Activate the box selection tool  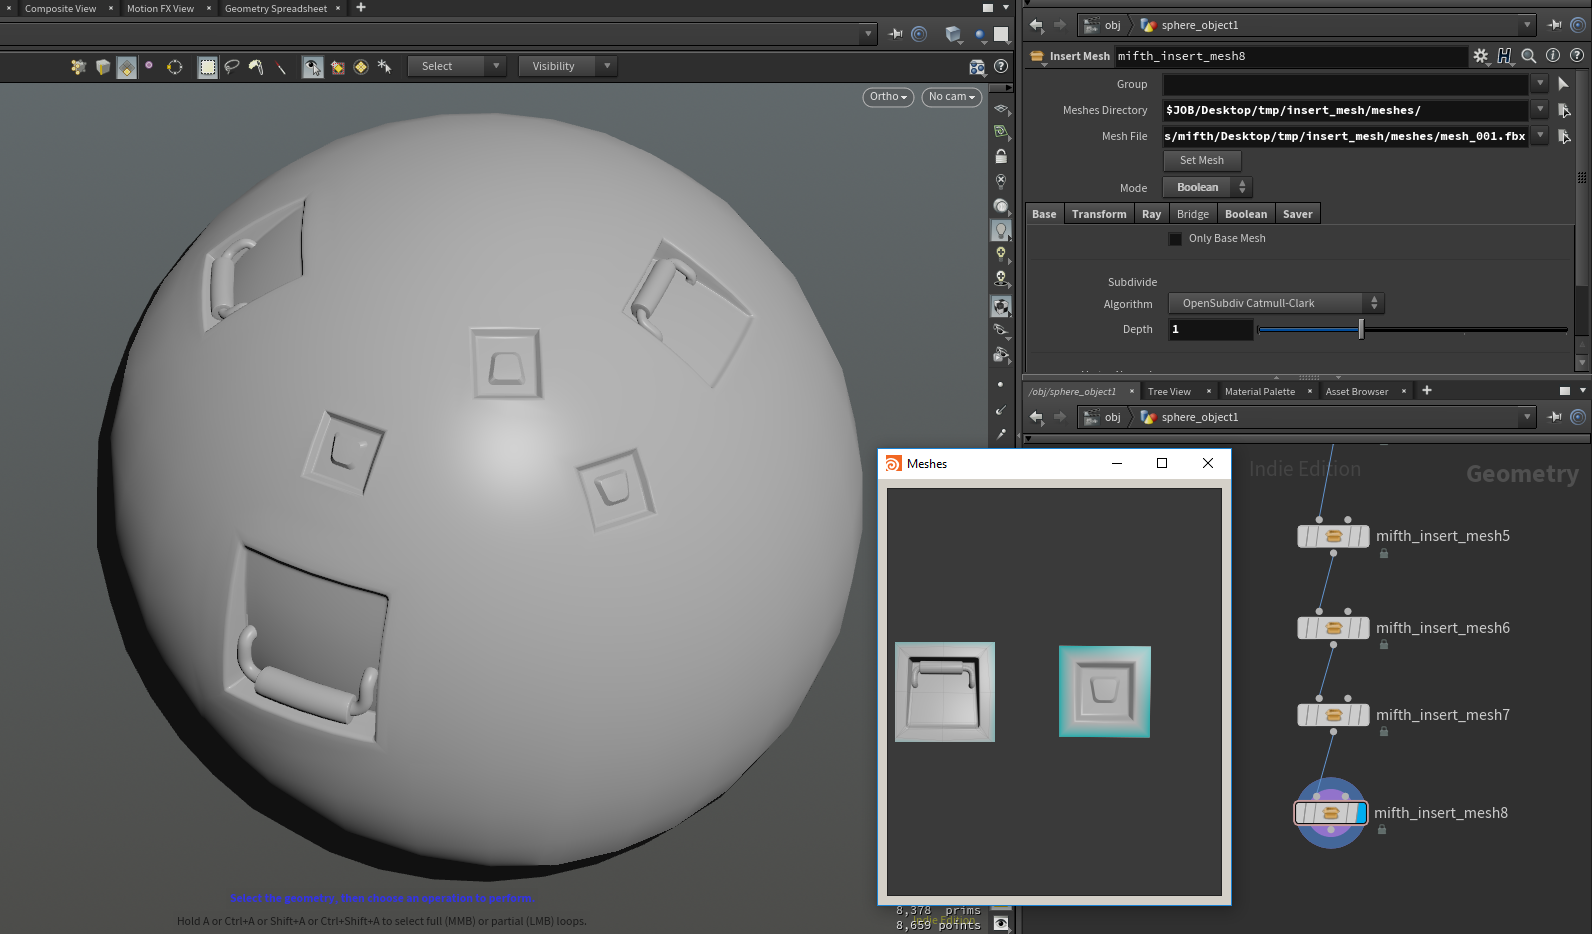(x=207, y=67)
